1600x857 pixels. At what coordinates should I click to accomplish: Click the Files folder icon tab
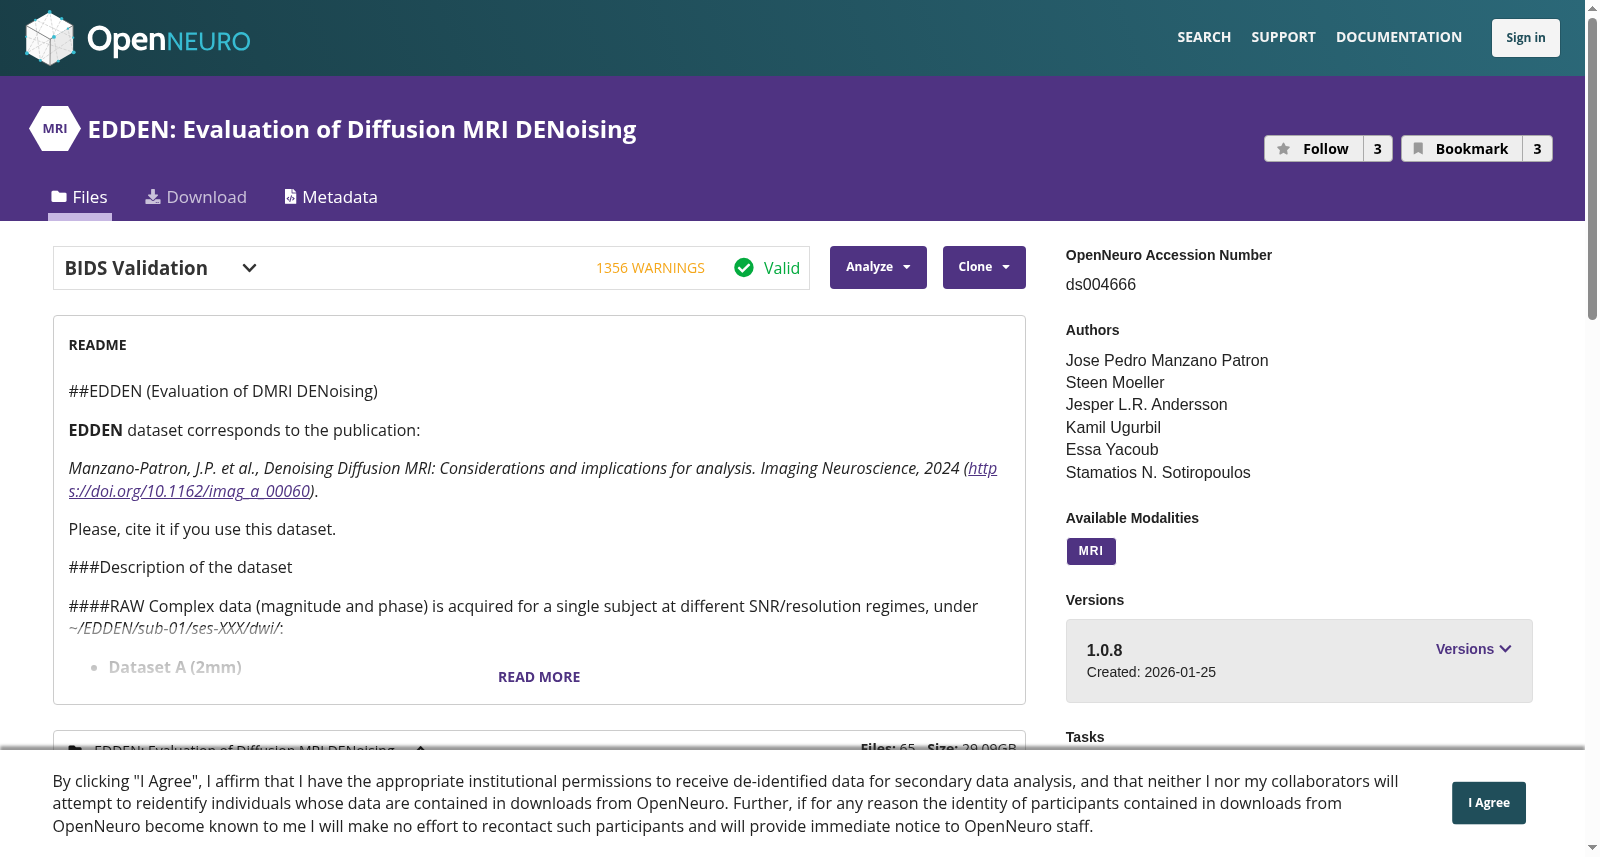point(59,197)
